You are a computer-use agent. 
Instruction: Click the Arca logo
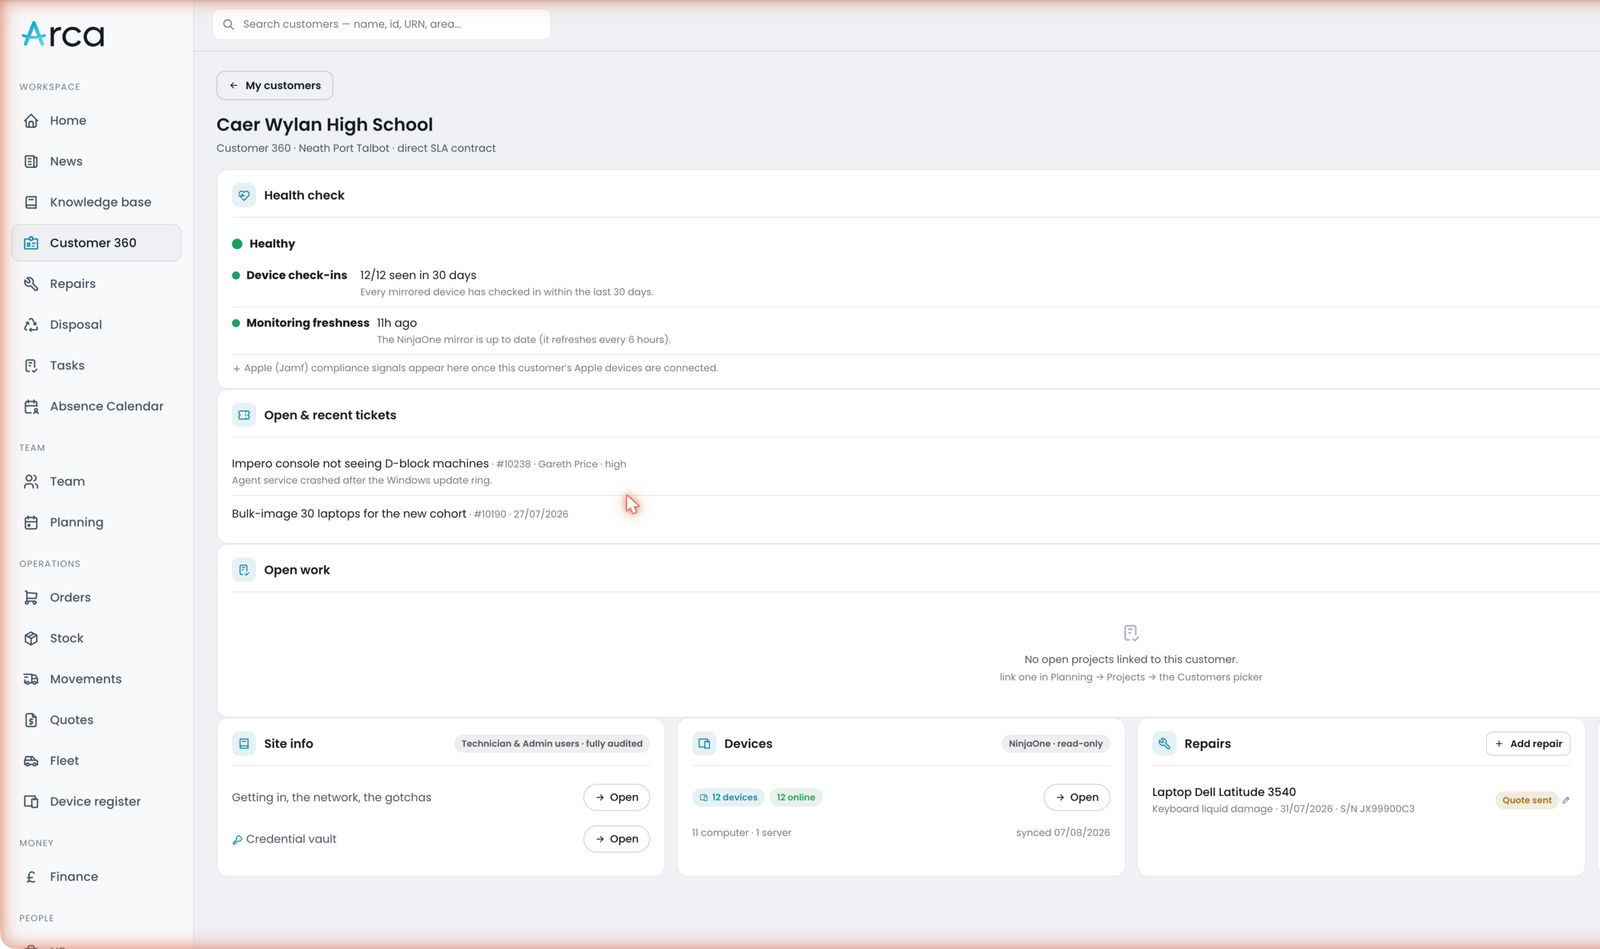point(63,35)
